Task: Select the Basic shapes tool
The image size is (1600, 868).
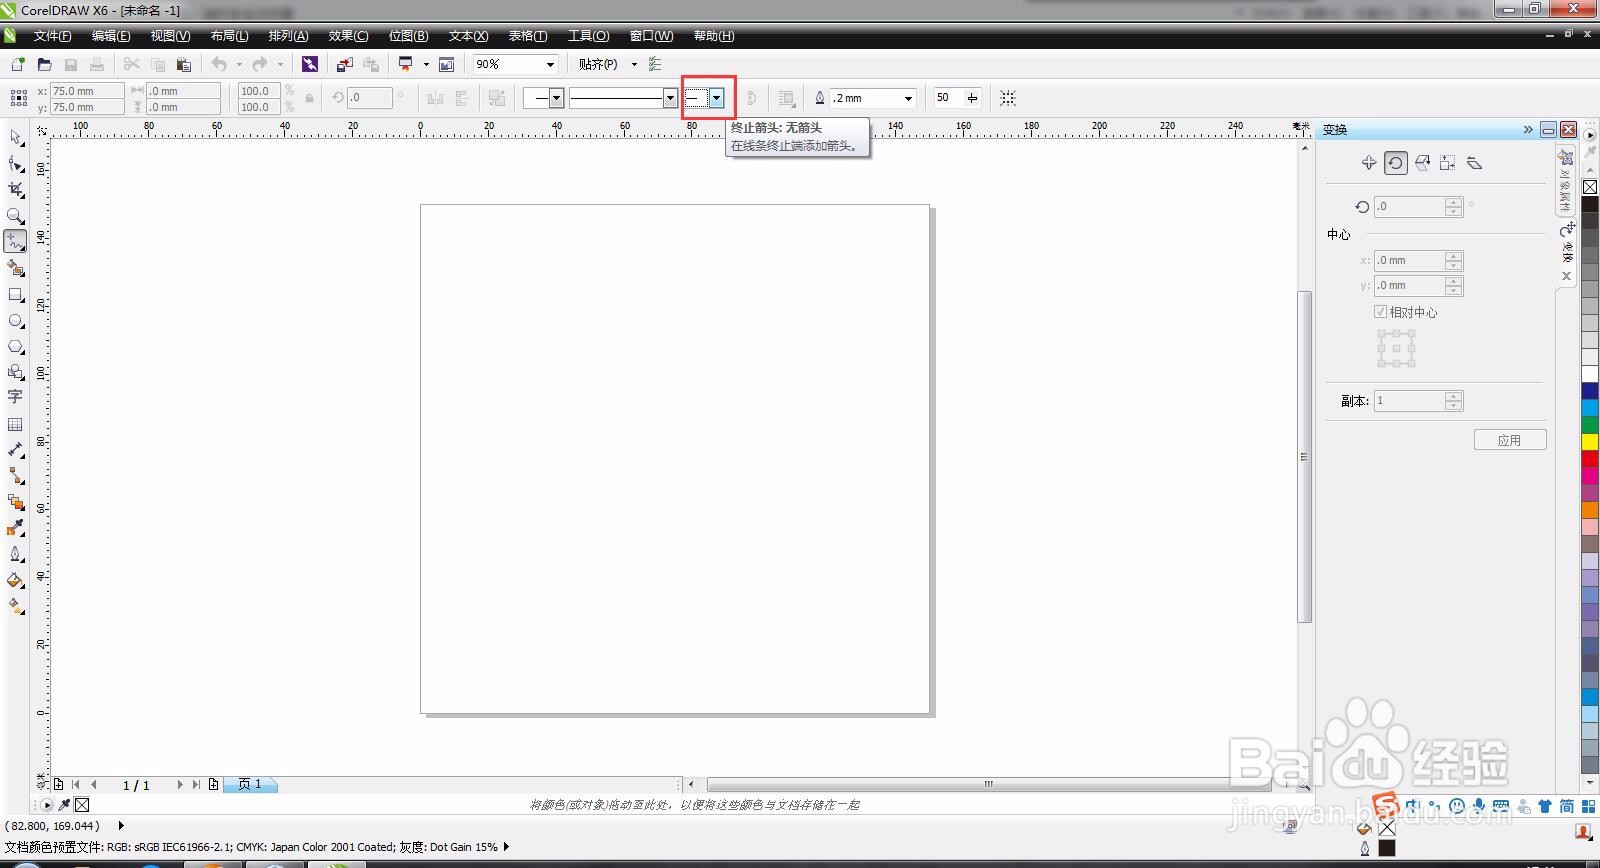Action: 15,372
